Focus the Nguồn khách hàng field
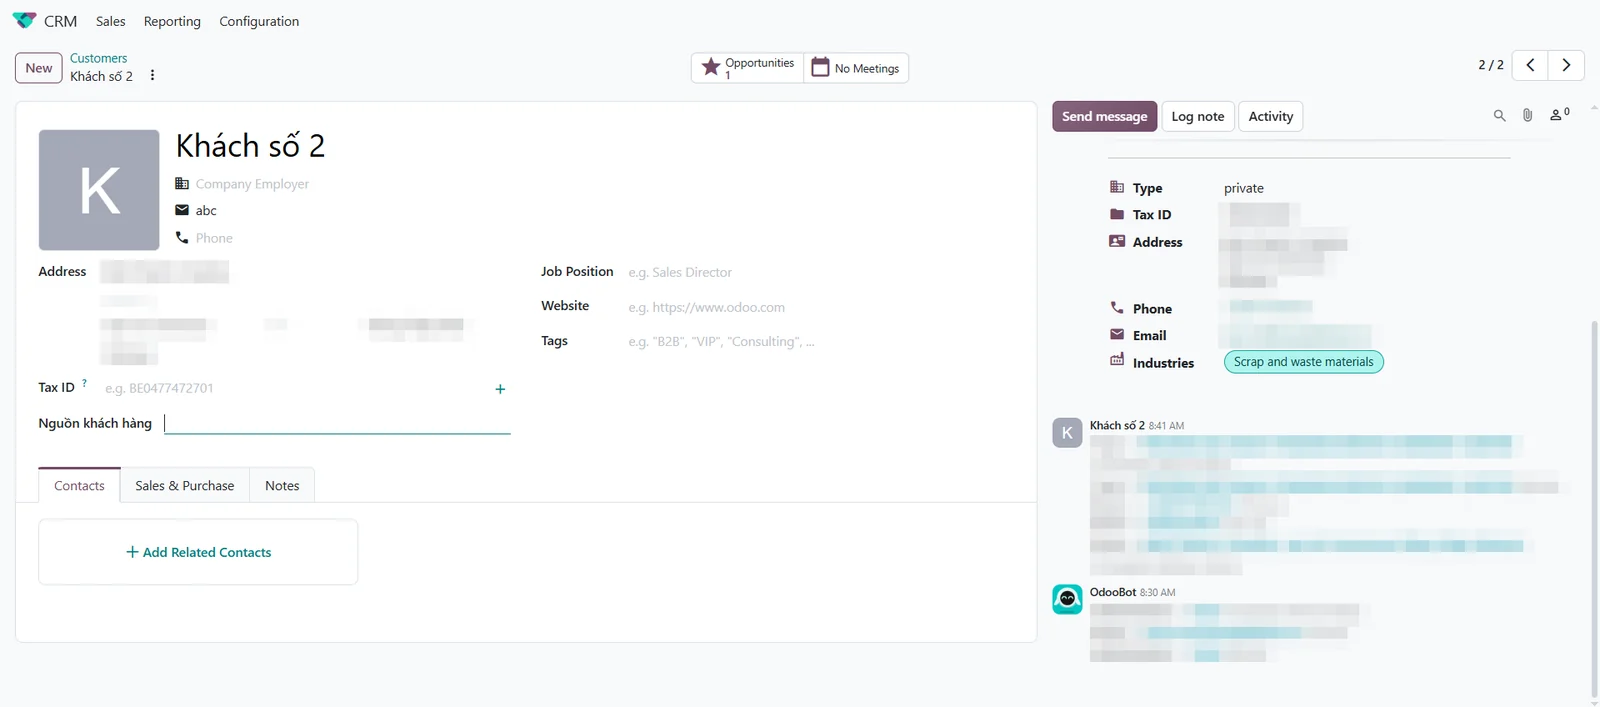Screen dimensions: 1600x707 pos(337,423)
